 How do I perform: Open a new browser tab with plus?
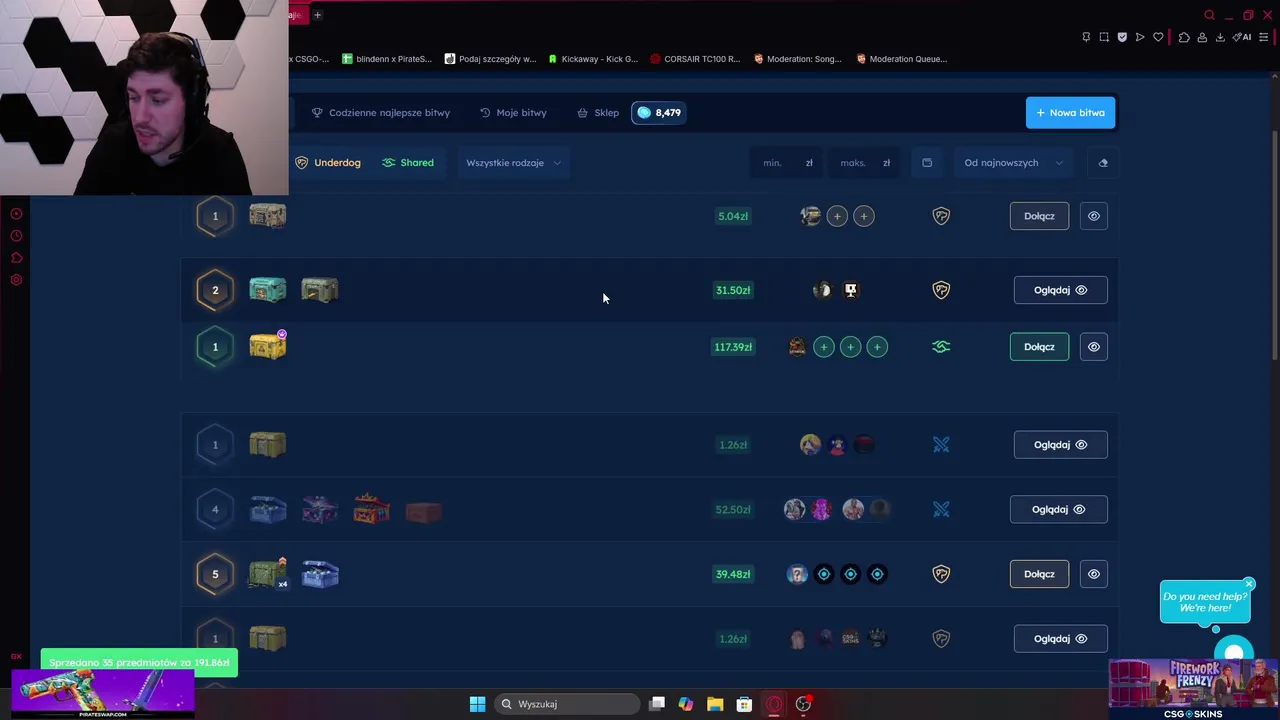[317, 15]
